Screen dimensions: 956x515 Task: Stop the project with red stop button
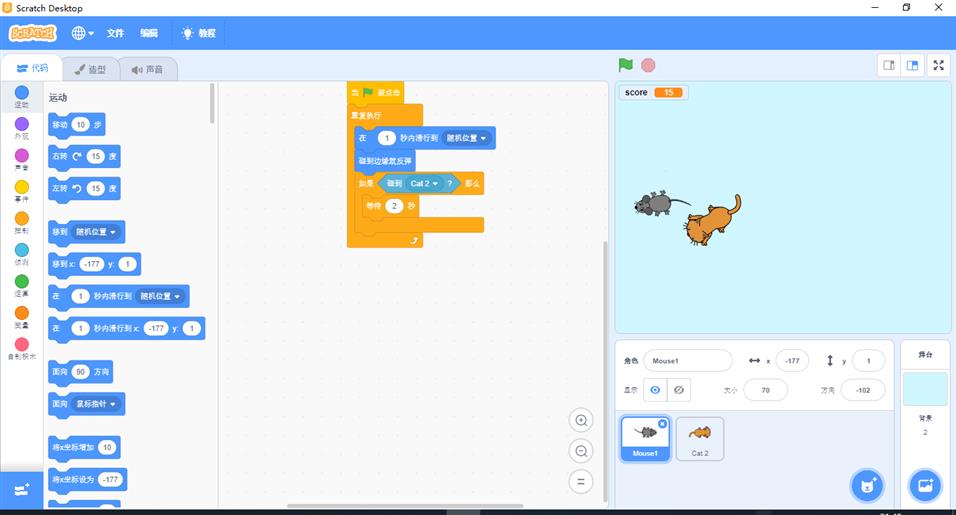click(x=648, y=65)
